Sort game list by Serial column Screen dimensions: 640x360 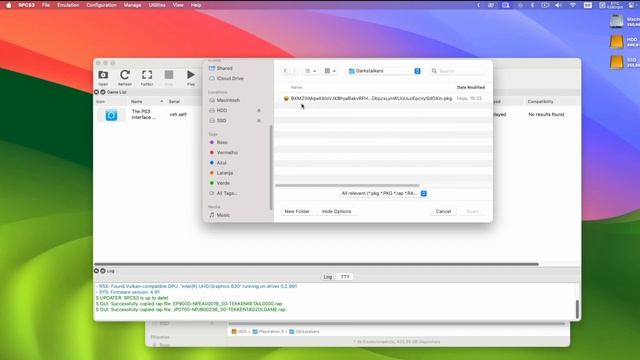pyautogui.click(x=174, y=101)
